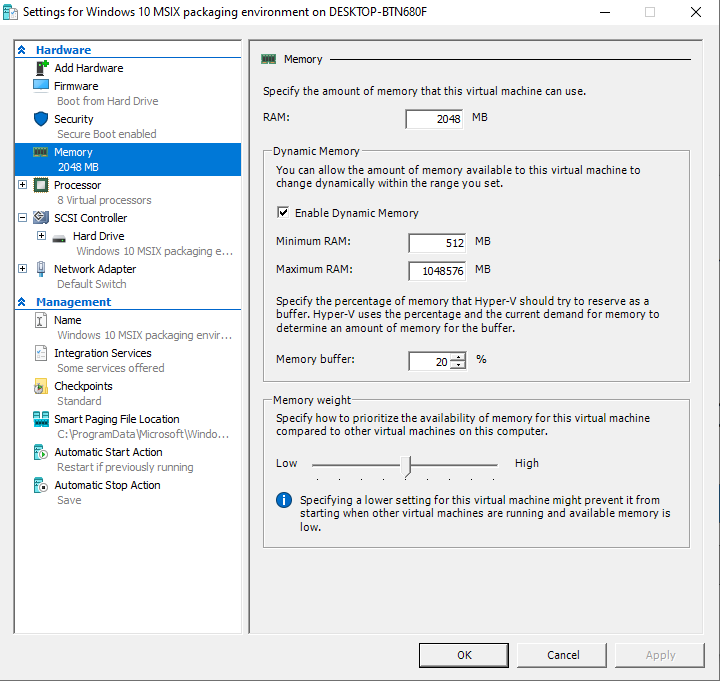The height and width of the screenshot is (681, 720).
Task: Collapse the Hardware section header
Action: [x=22, y=50]
